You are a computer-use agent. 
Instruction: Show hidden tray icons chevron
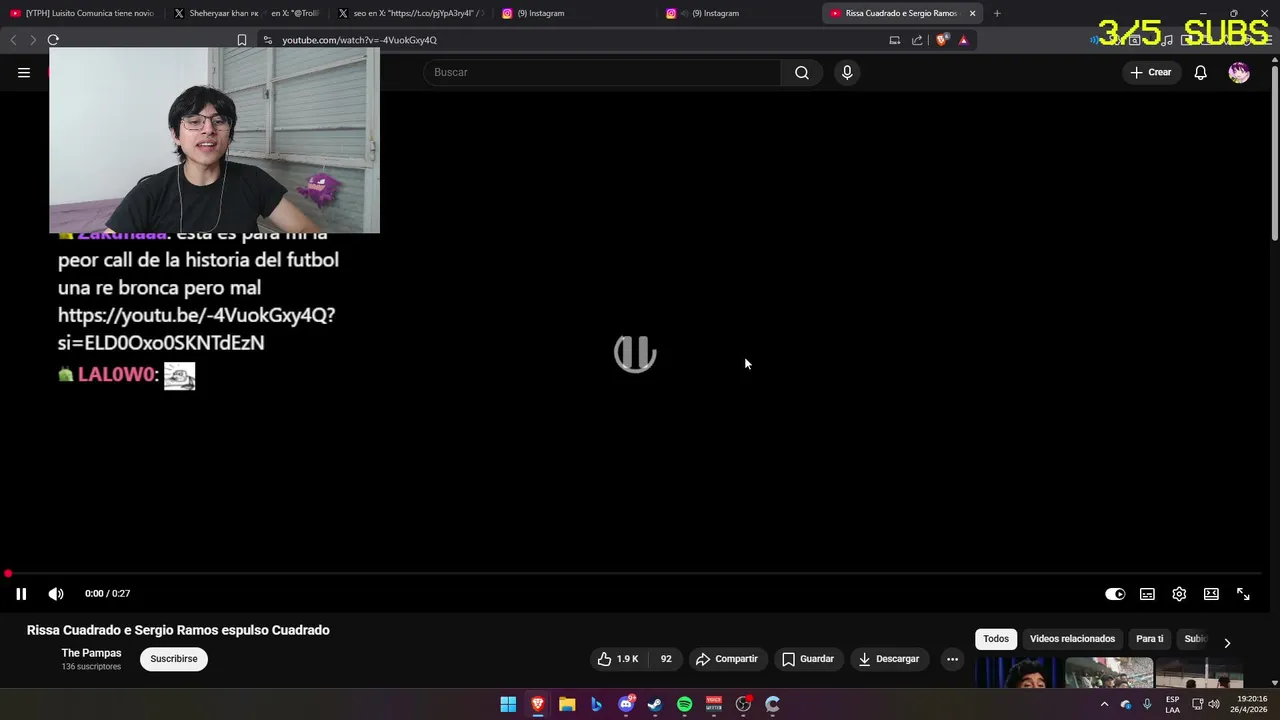click(1104, 704)
